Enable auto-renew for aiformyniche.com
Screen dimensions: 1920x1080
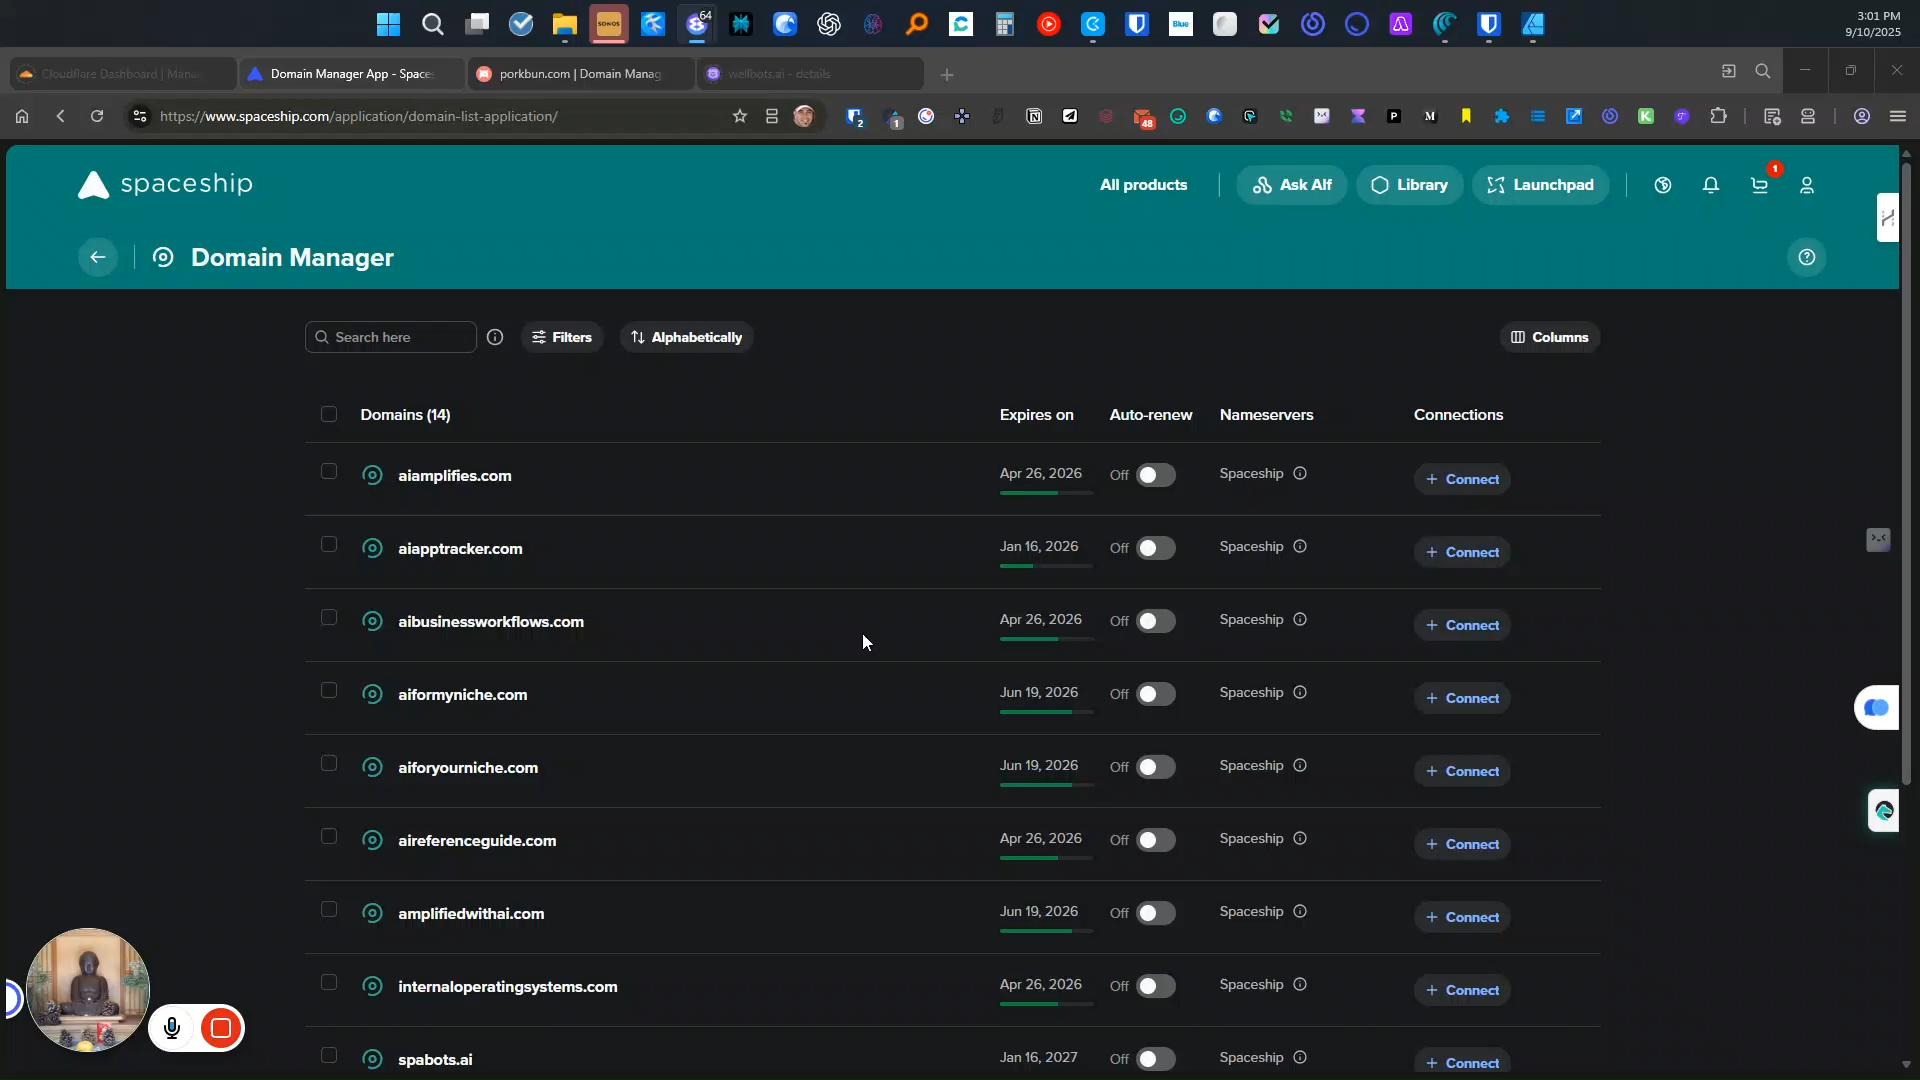(x=1155, y=695)
